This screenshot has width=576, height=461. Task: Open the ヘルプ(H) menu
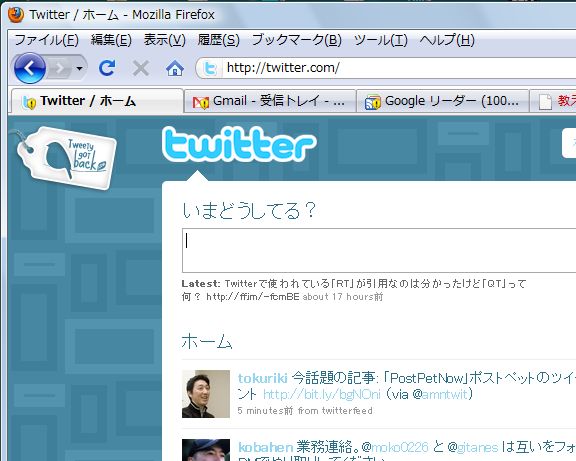pyautogui.click(x=447, y=40)
